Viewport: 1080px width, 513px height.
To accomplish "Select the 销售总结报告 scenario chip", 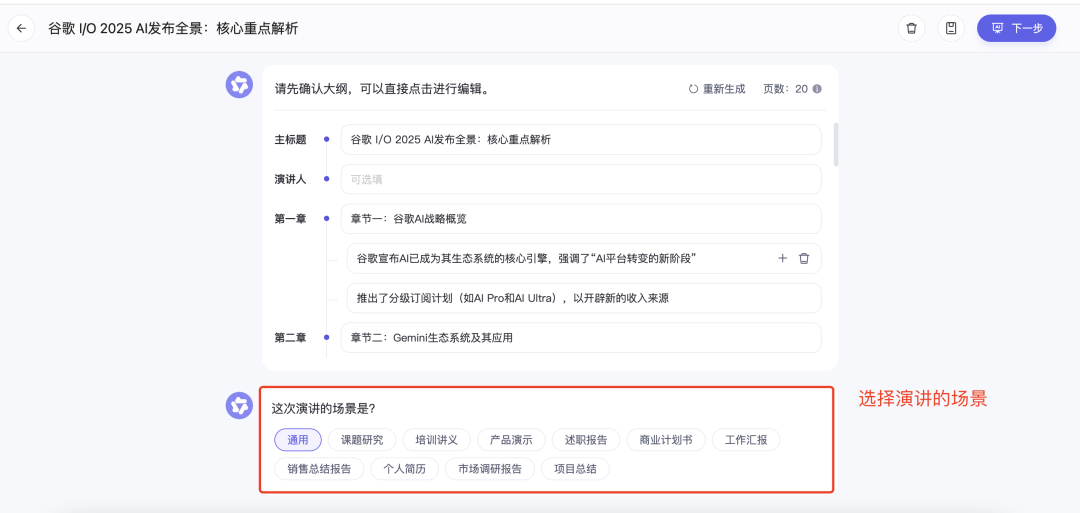I will [x=319, y=469].
